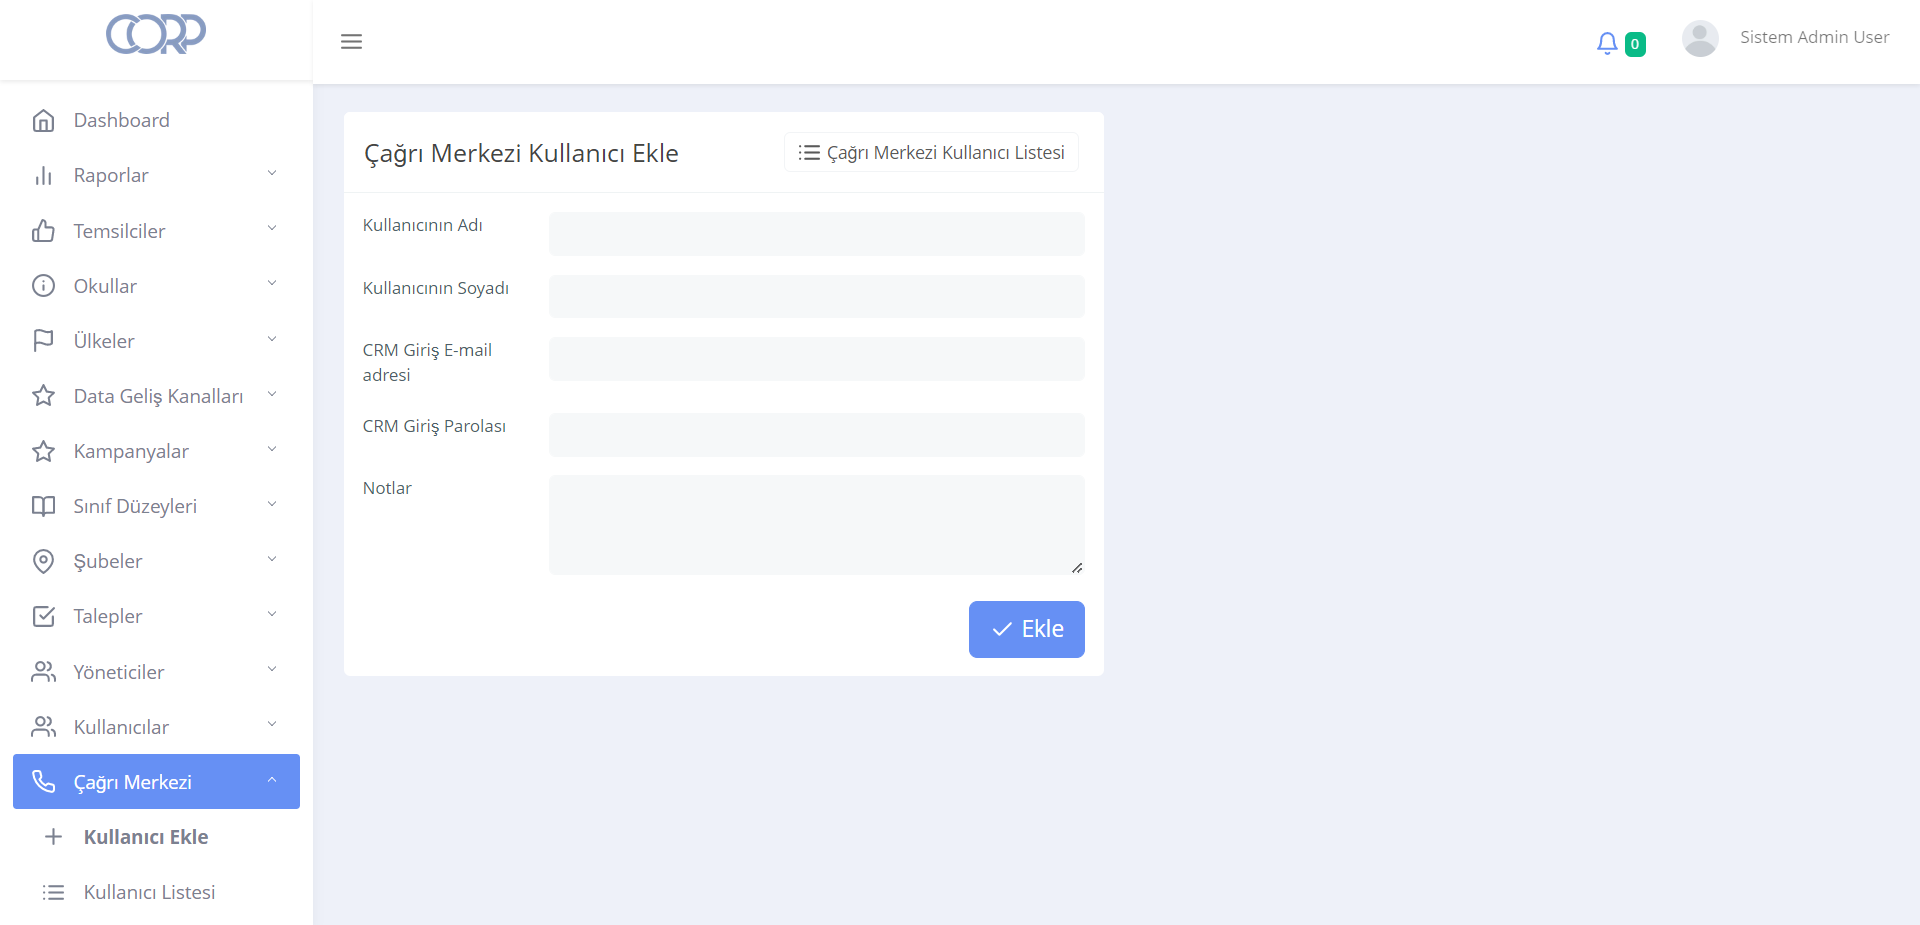Viewport: 1920px width, 925px height.
Task: Open the Talepler menu item
Action: (x=108, y=616)
